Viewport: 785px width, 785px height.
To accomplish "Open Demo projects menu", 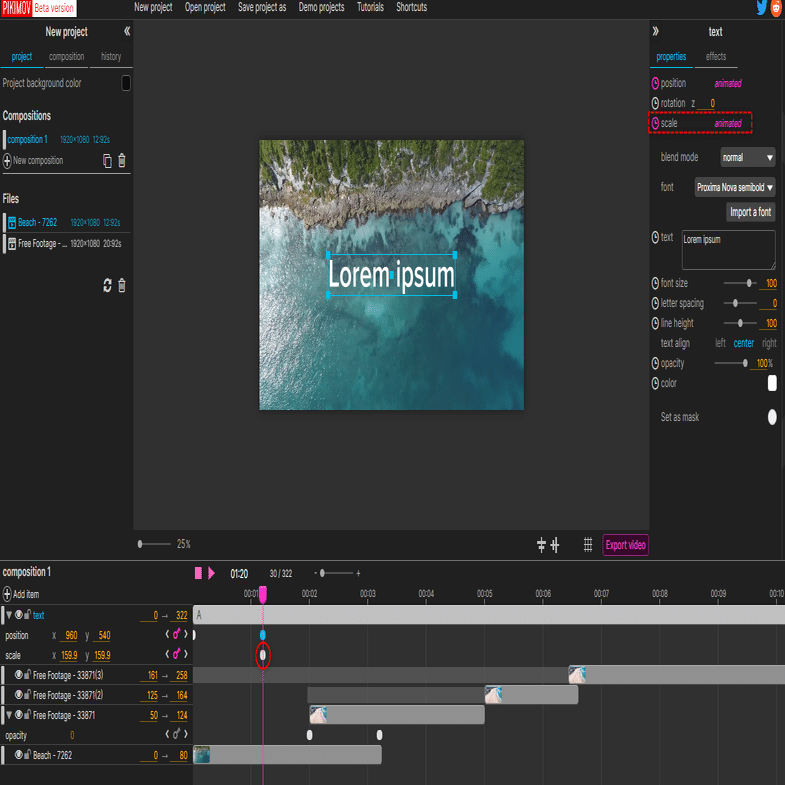I will click(321, 7).
